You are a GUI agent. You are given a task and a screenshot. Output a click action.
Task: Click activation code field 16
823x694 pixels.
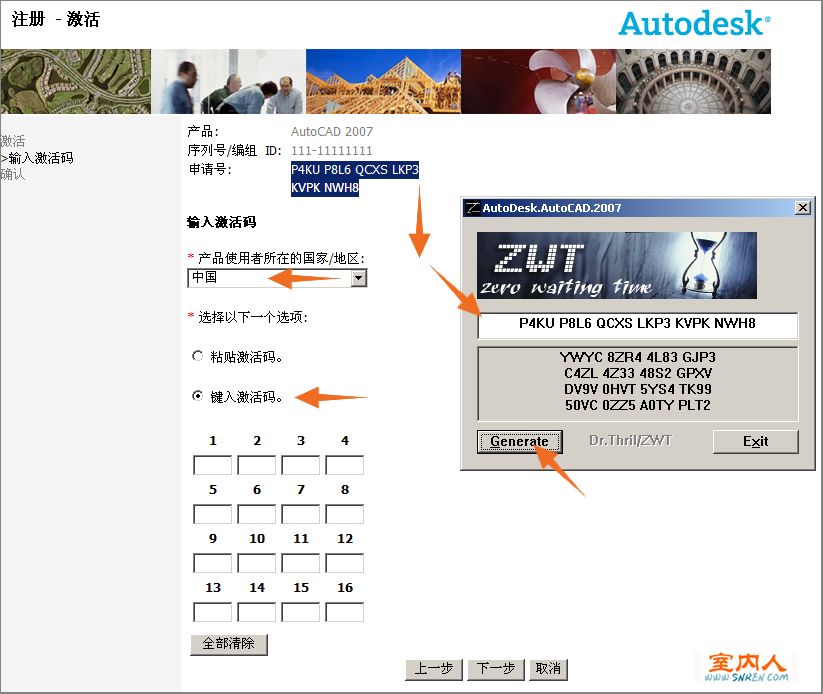[345, 612]
